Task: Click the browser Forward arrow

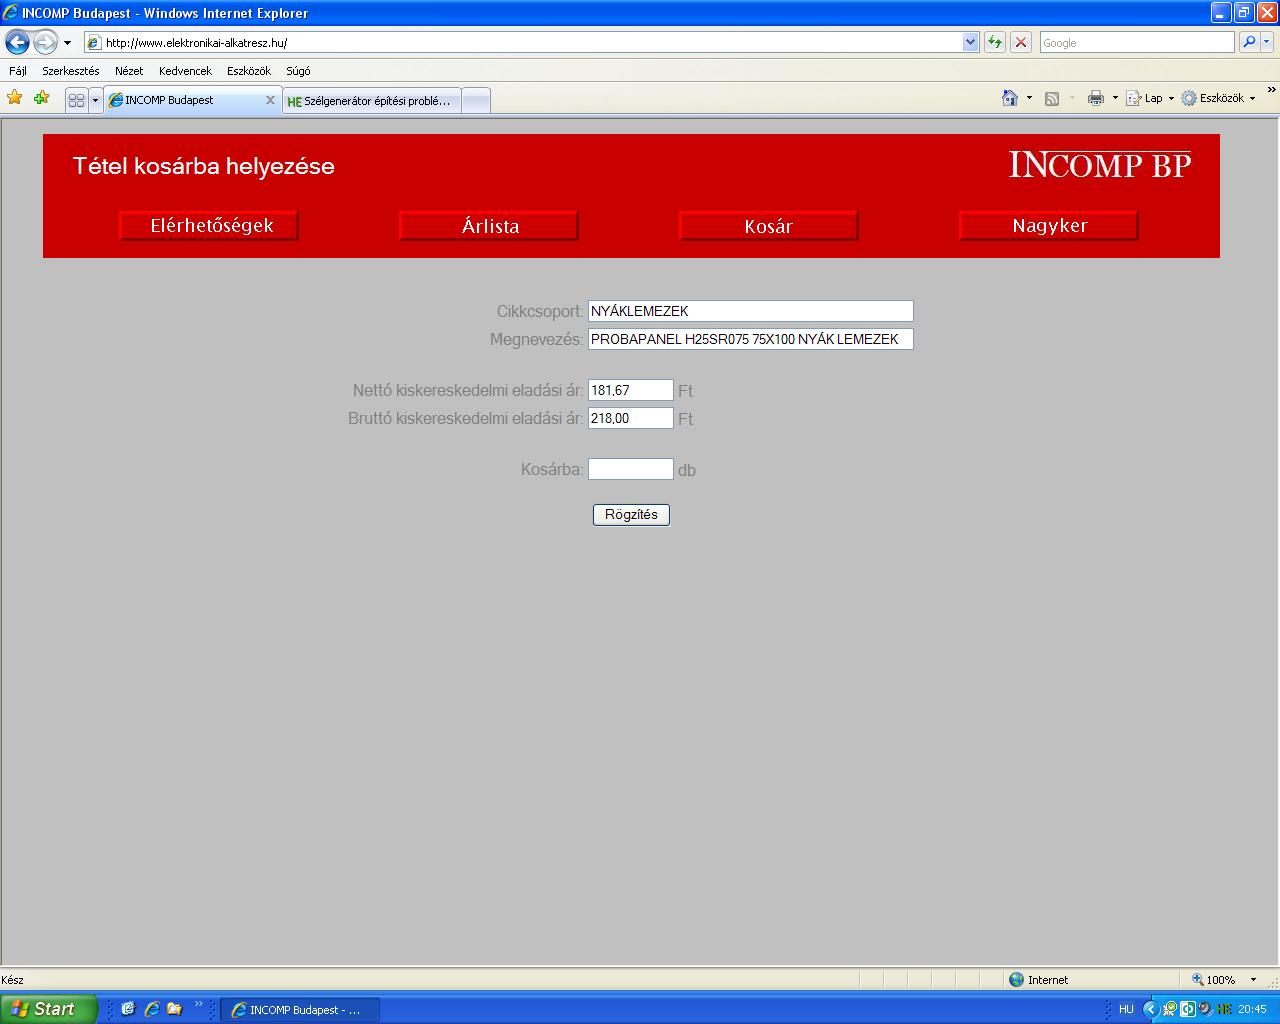Action: [x=45, y=42]
